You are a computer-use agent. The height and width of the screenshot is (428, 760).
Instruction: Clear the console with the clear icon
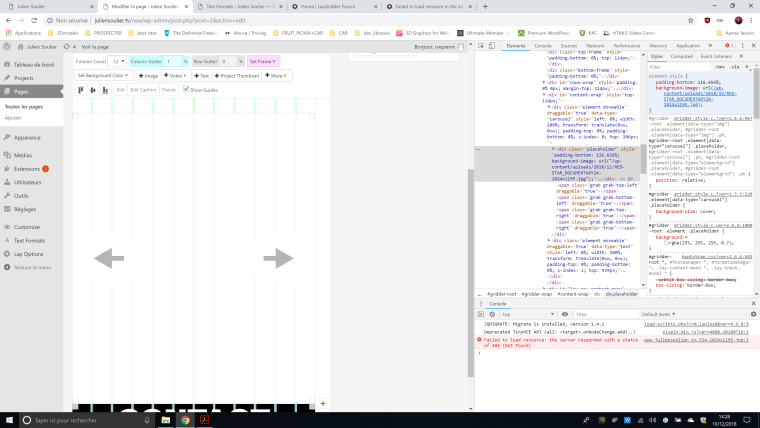click(x=492, y=314)
